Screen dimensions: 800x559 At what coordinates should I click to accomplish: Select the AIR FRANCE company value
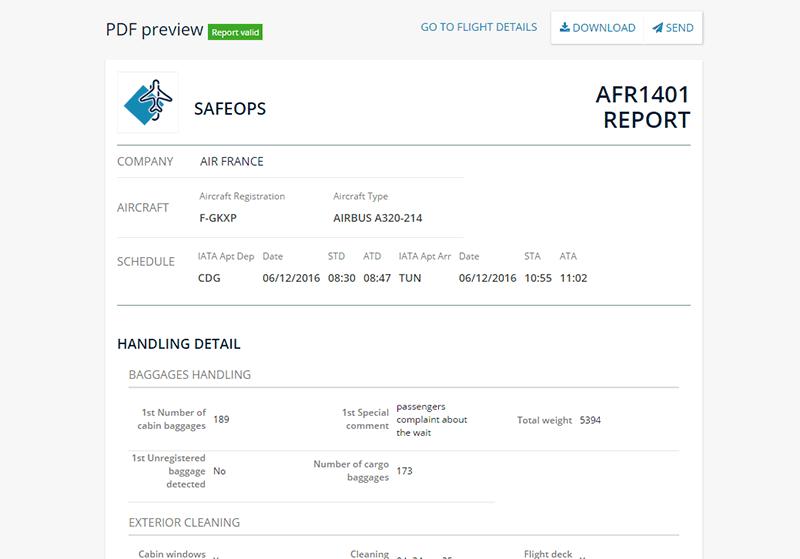232,162
